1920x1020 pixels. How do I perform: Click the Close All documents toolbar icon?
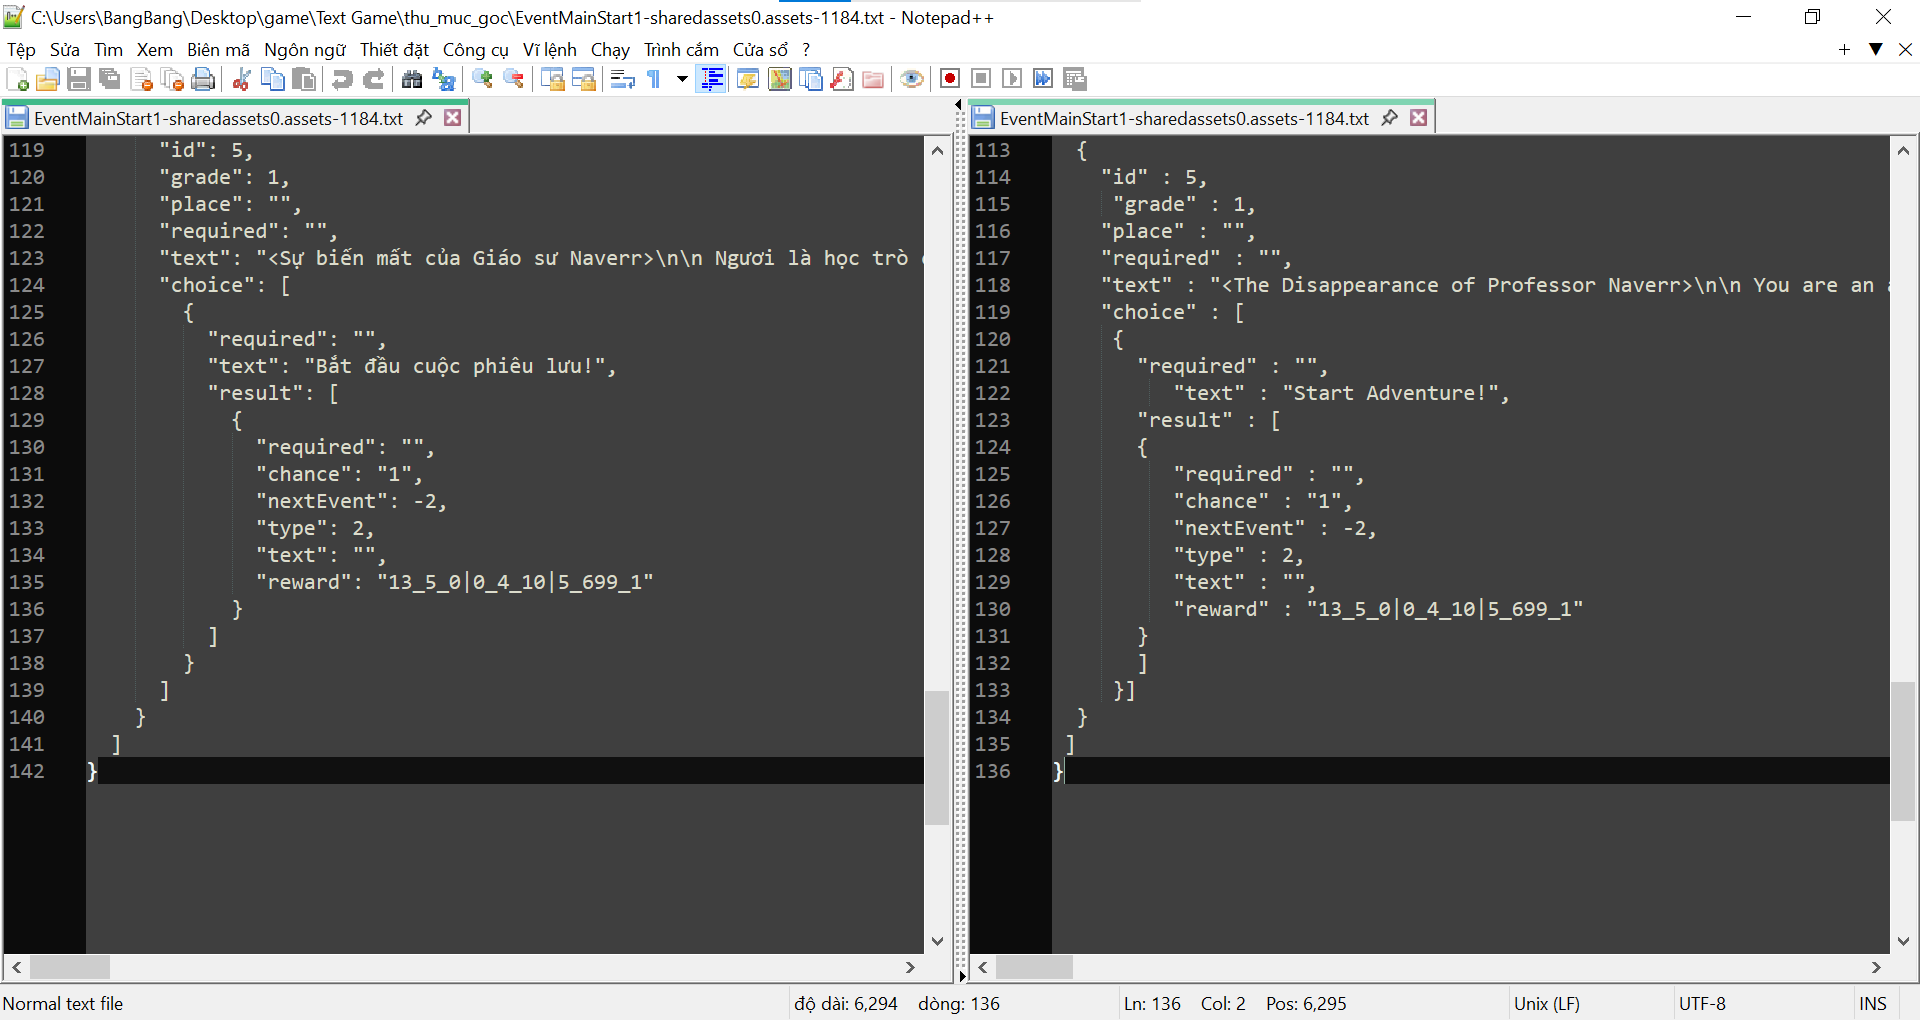172,79
